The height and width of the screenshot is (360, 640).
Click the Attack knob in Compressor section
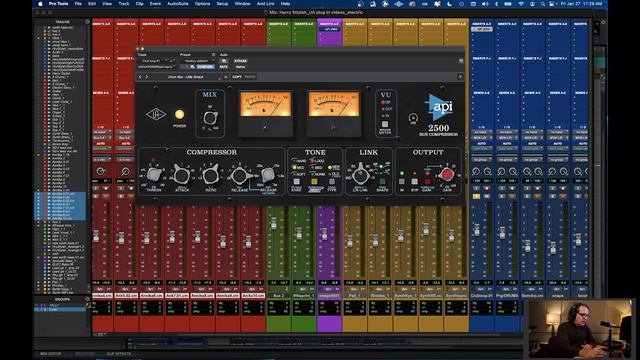tap(182, 175)
